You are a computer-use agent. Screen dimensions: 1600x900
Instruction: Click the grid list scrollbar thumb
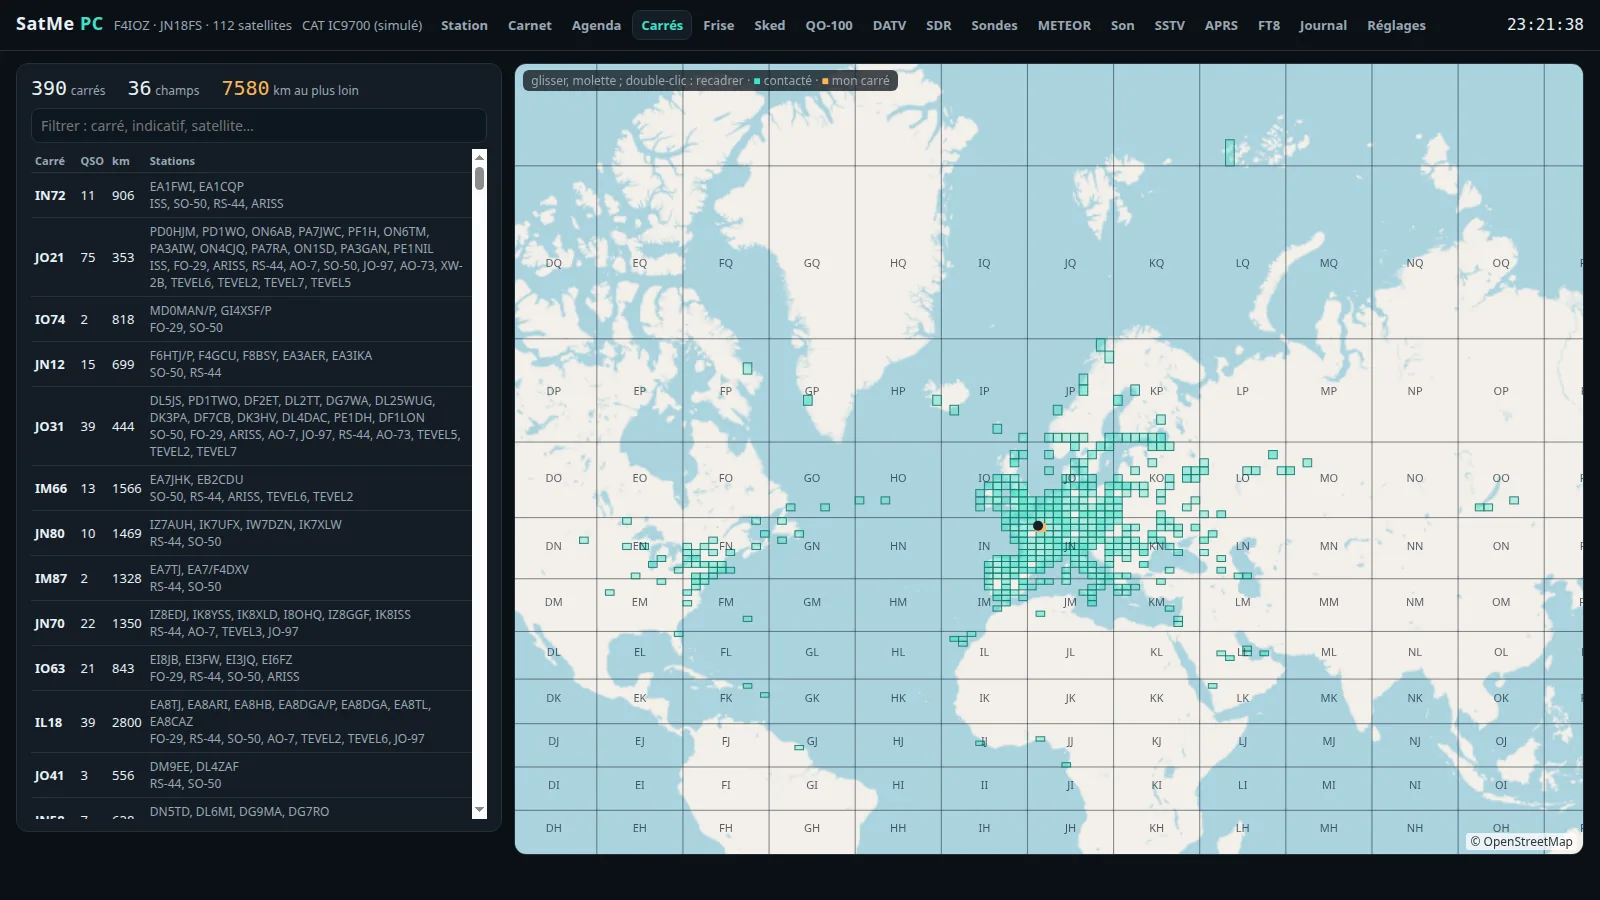479,178
